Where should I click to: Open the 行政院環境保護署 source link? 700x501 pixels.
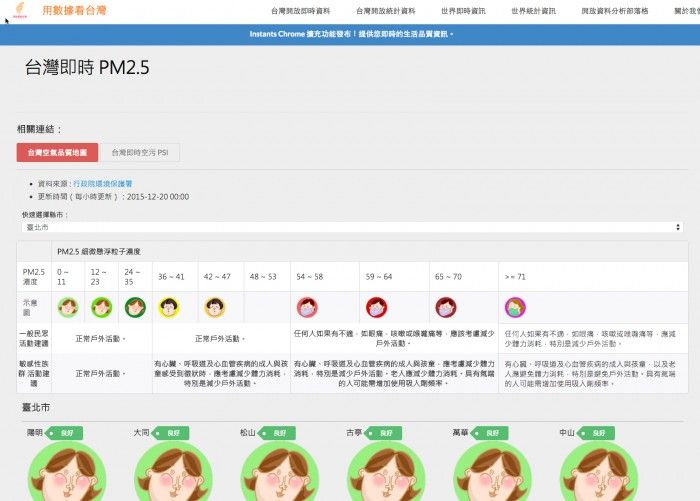[102, 185]
